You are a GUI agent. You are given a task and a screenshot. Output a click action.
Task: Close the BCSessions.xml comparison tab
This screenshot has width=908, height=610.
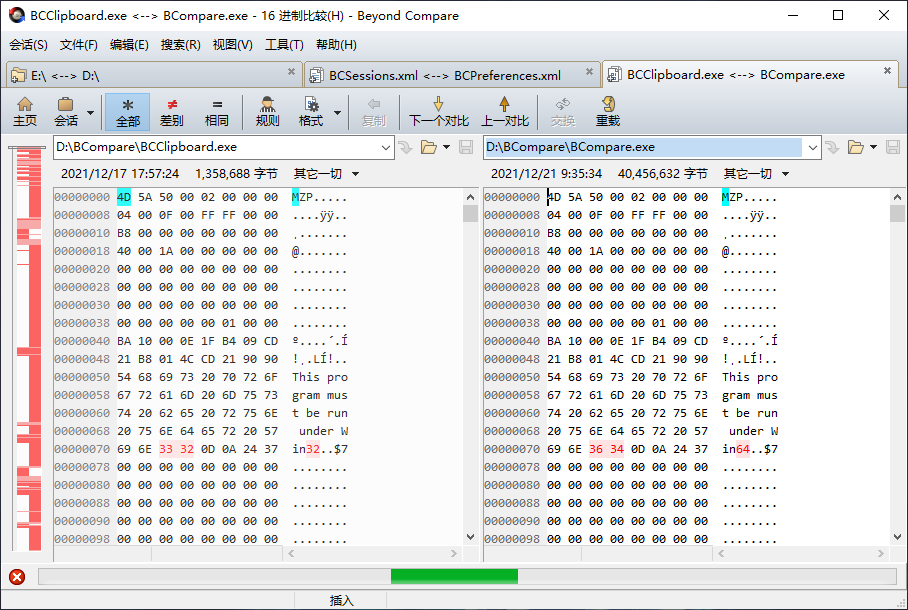[x=589, y=72]
